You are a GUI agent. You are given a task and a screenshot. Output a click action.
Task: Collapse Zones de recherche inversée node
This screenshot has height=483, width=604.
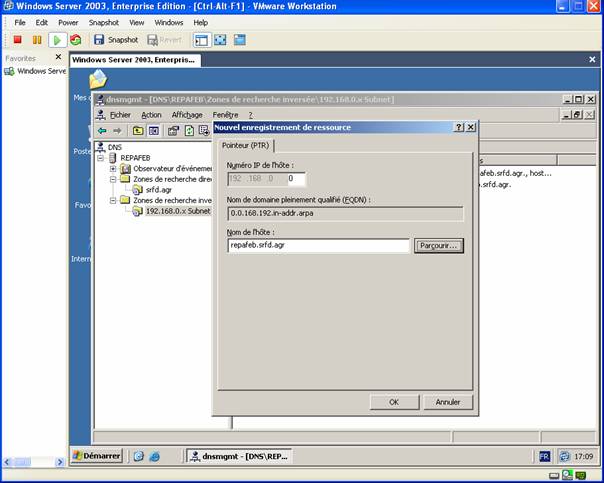[x=113, y=200]
